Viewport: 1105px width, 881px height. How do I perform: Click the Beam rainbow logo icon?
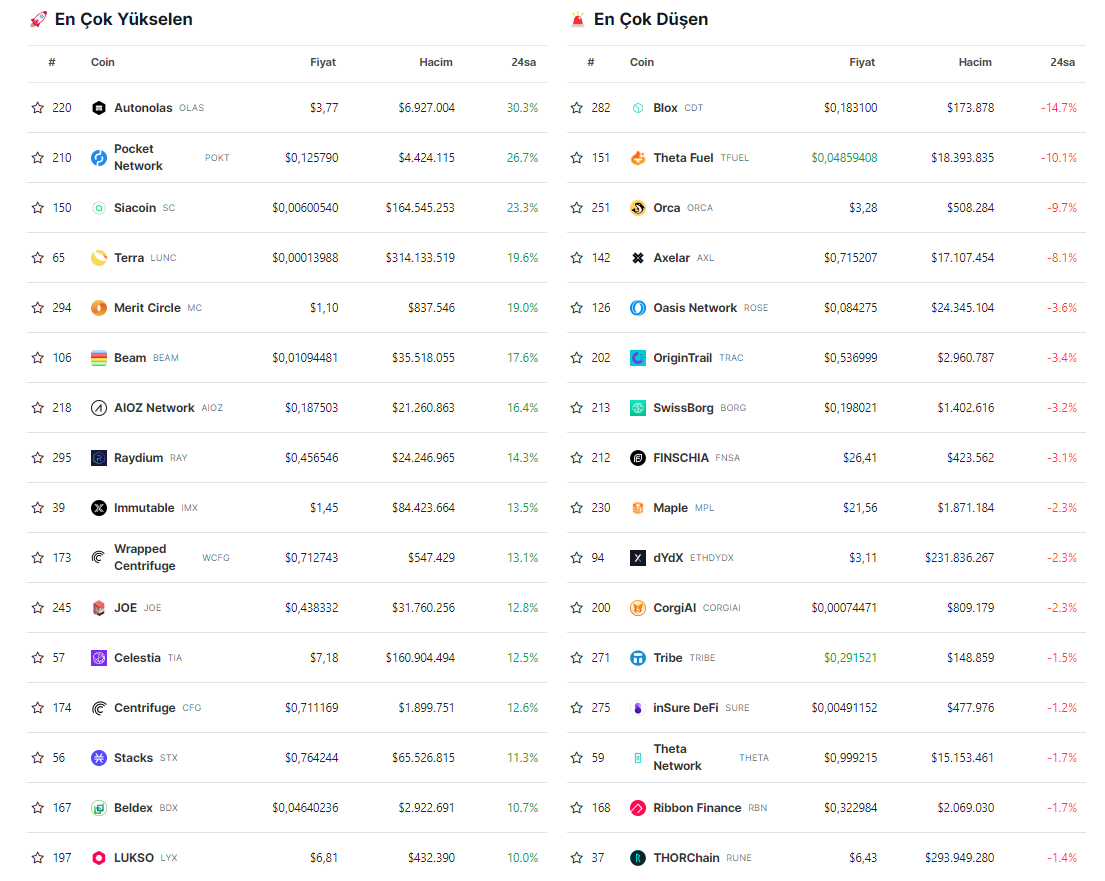99,358
